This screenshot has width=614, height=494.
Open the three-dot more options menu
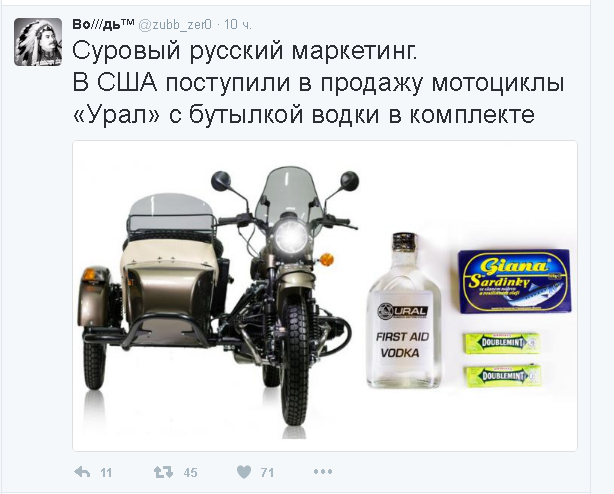pyautogui.click(x=323, y=472)
